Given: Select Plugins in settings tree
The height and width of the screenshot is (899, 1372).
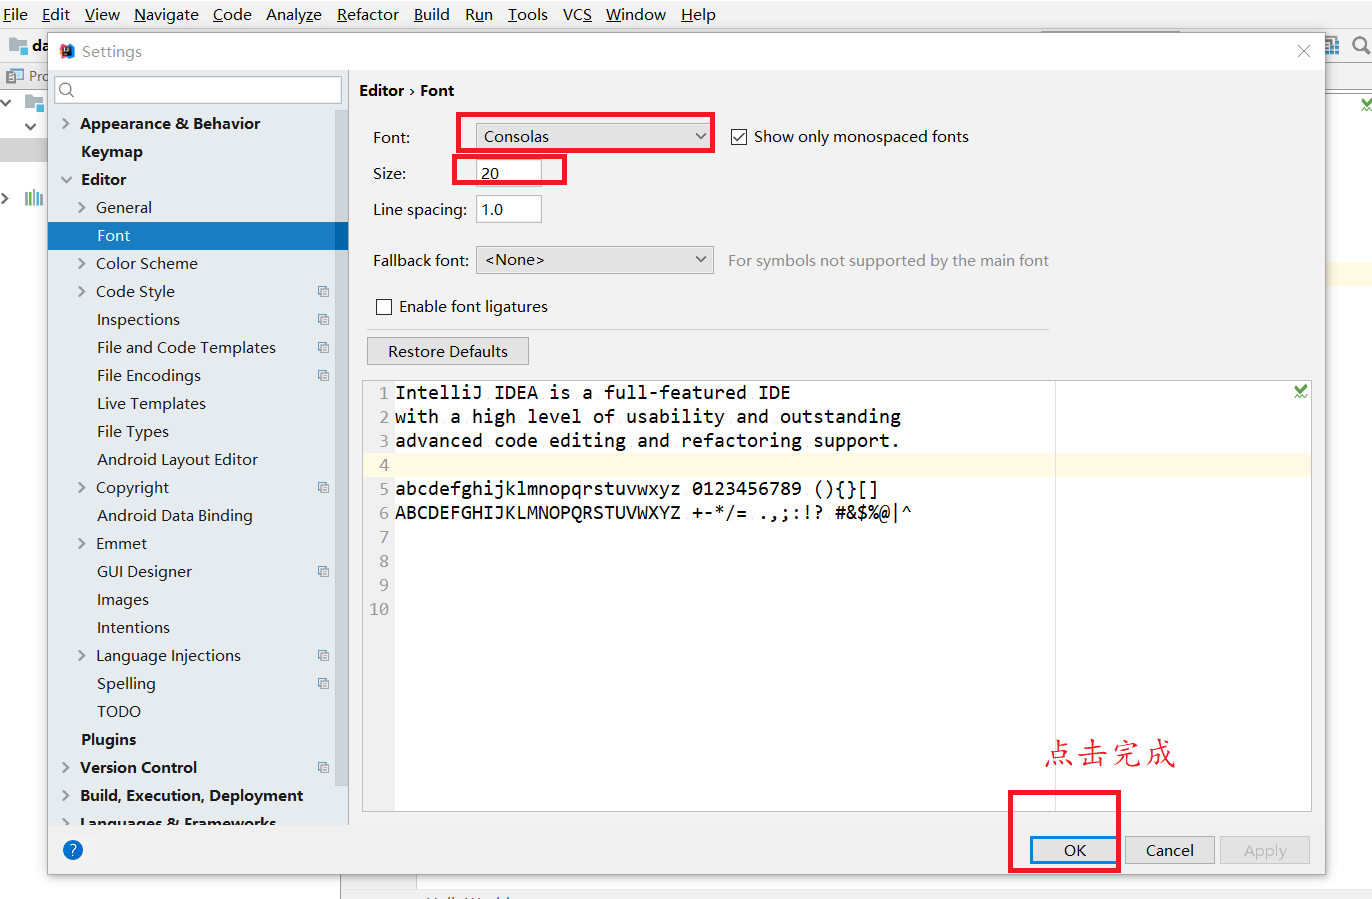Looking at the screenshot, I should click(x=108, y=740).
